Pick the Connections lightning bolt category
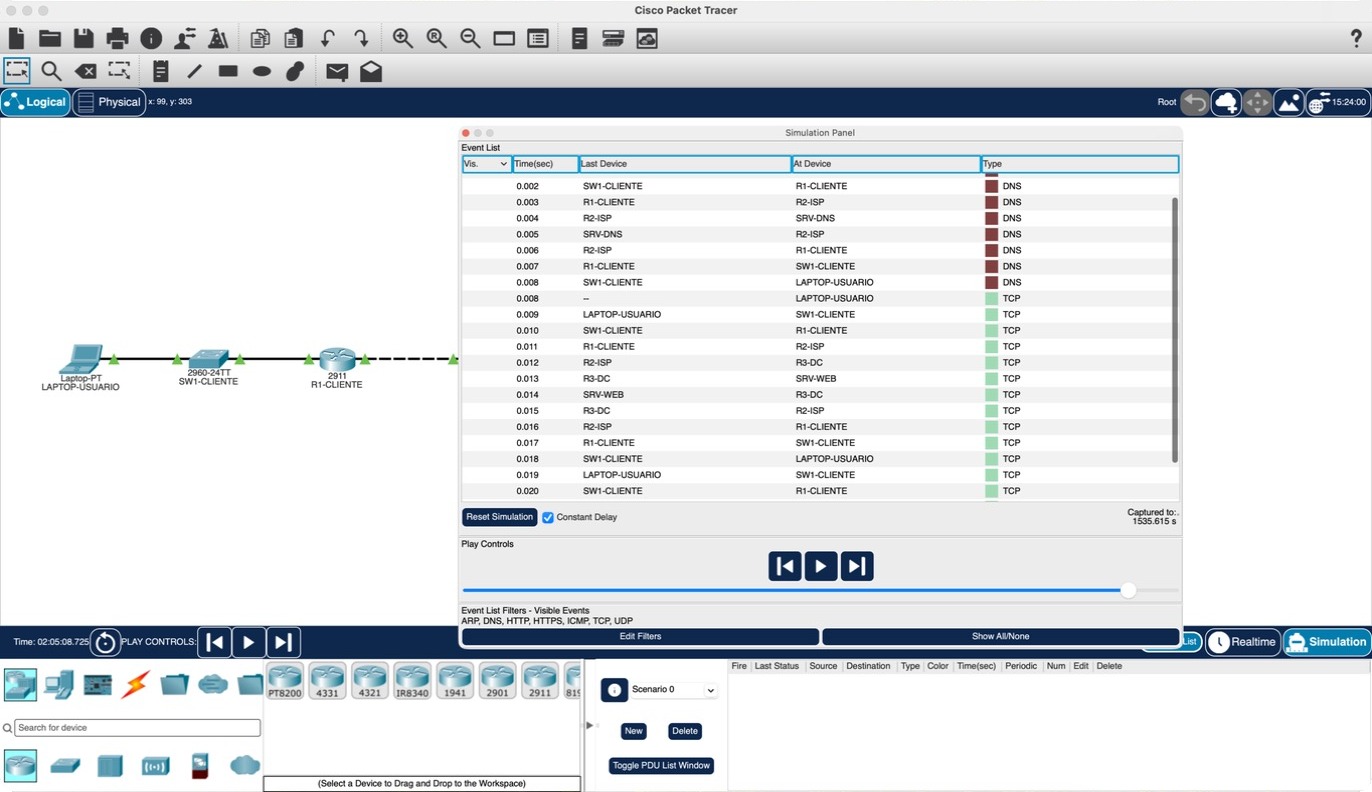Image resolution: width=1372 pixels, height=792 pixels. pyautogui.click(x=135, y=685)
